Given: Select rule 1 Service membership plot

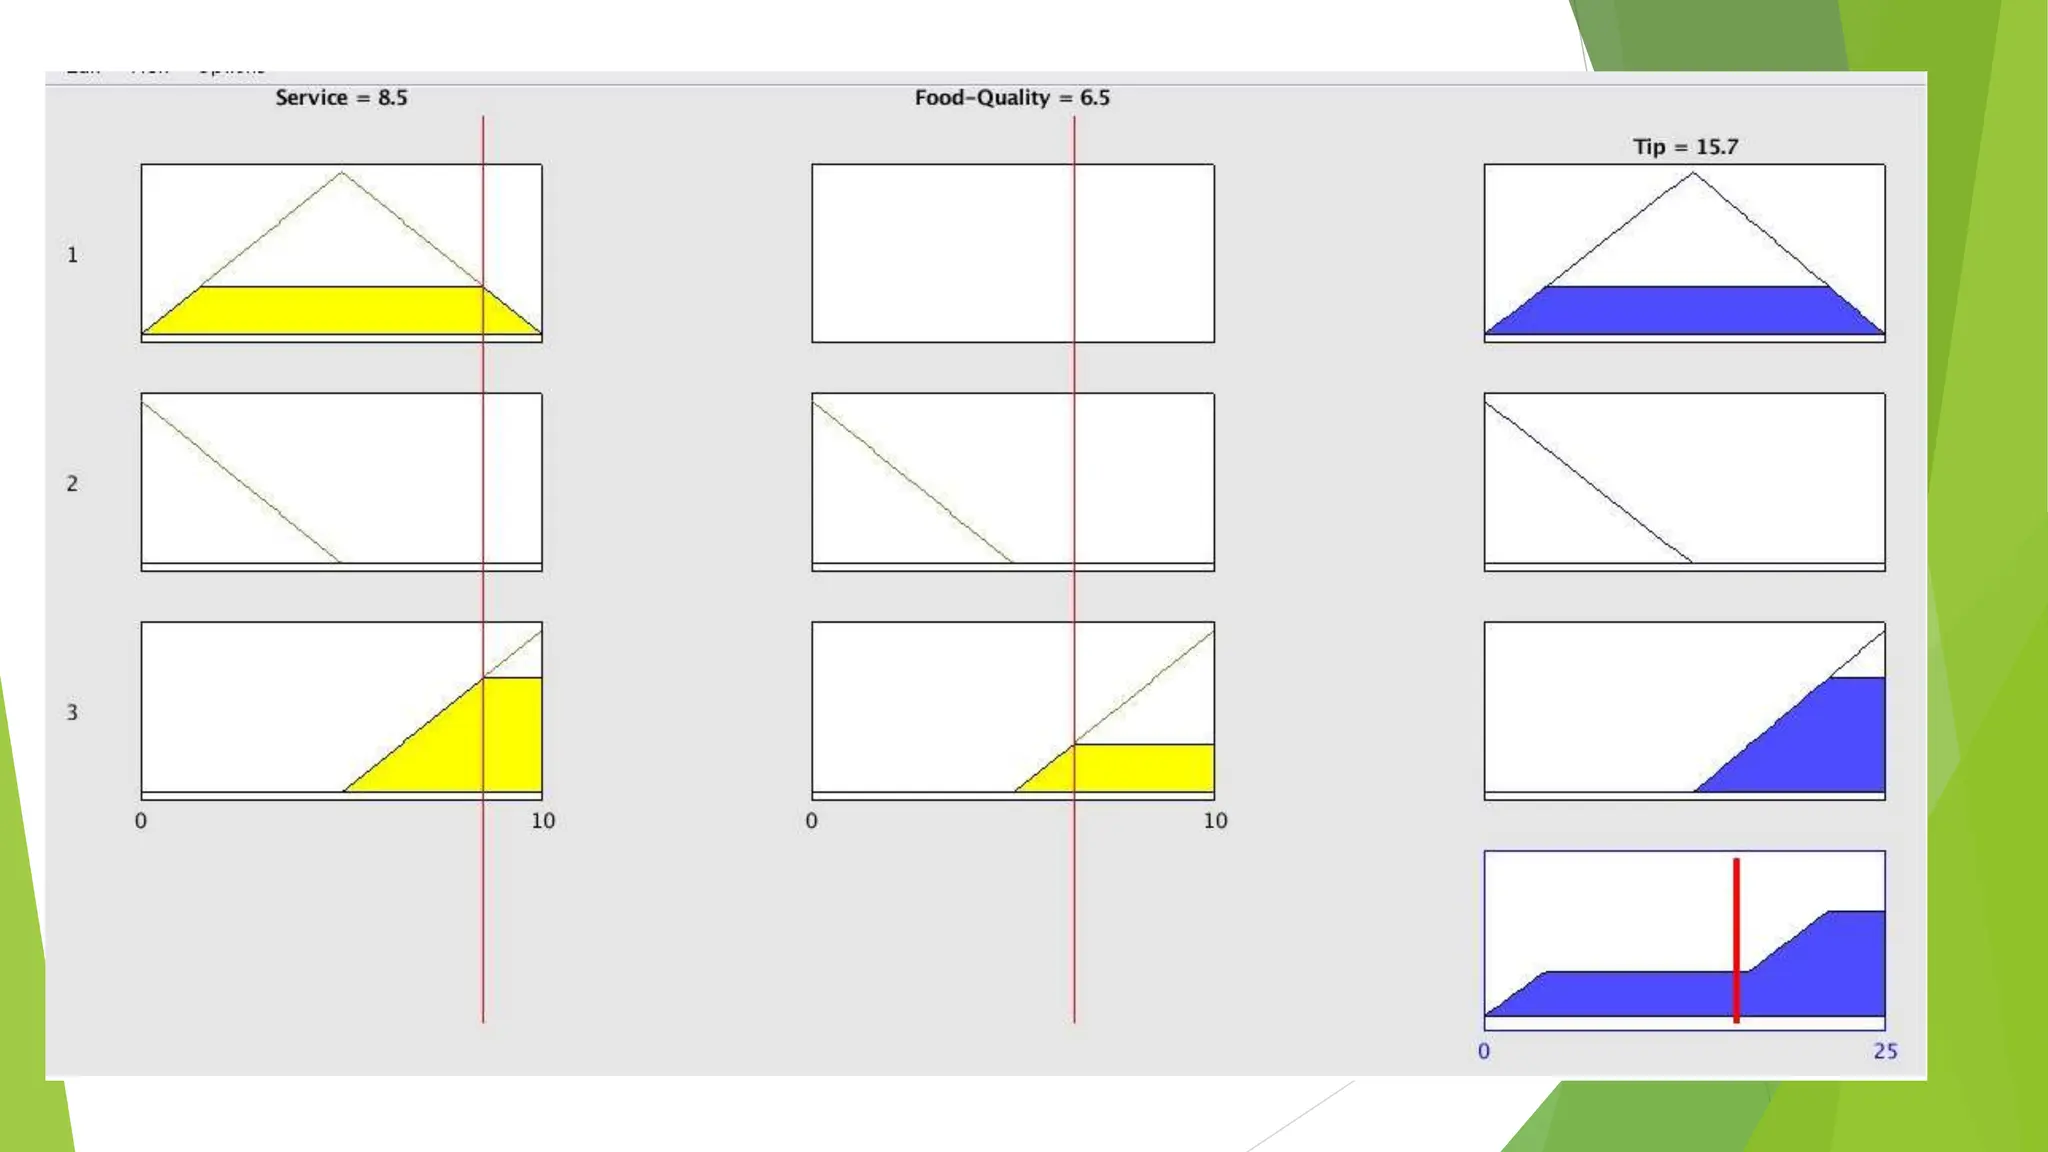Looking at the screenshot, I should (x=341, y=253).
